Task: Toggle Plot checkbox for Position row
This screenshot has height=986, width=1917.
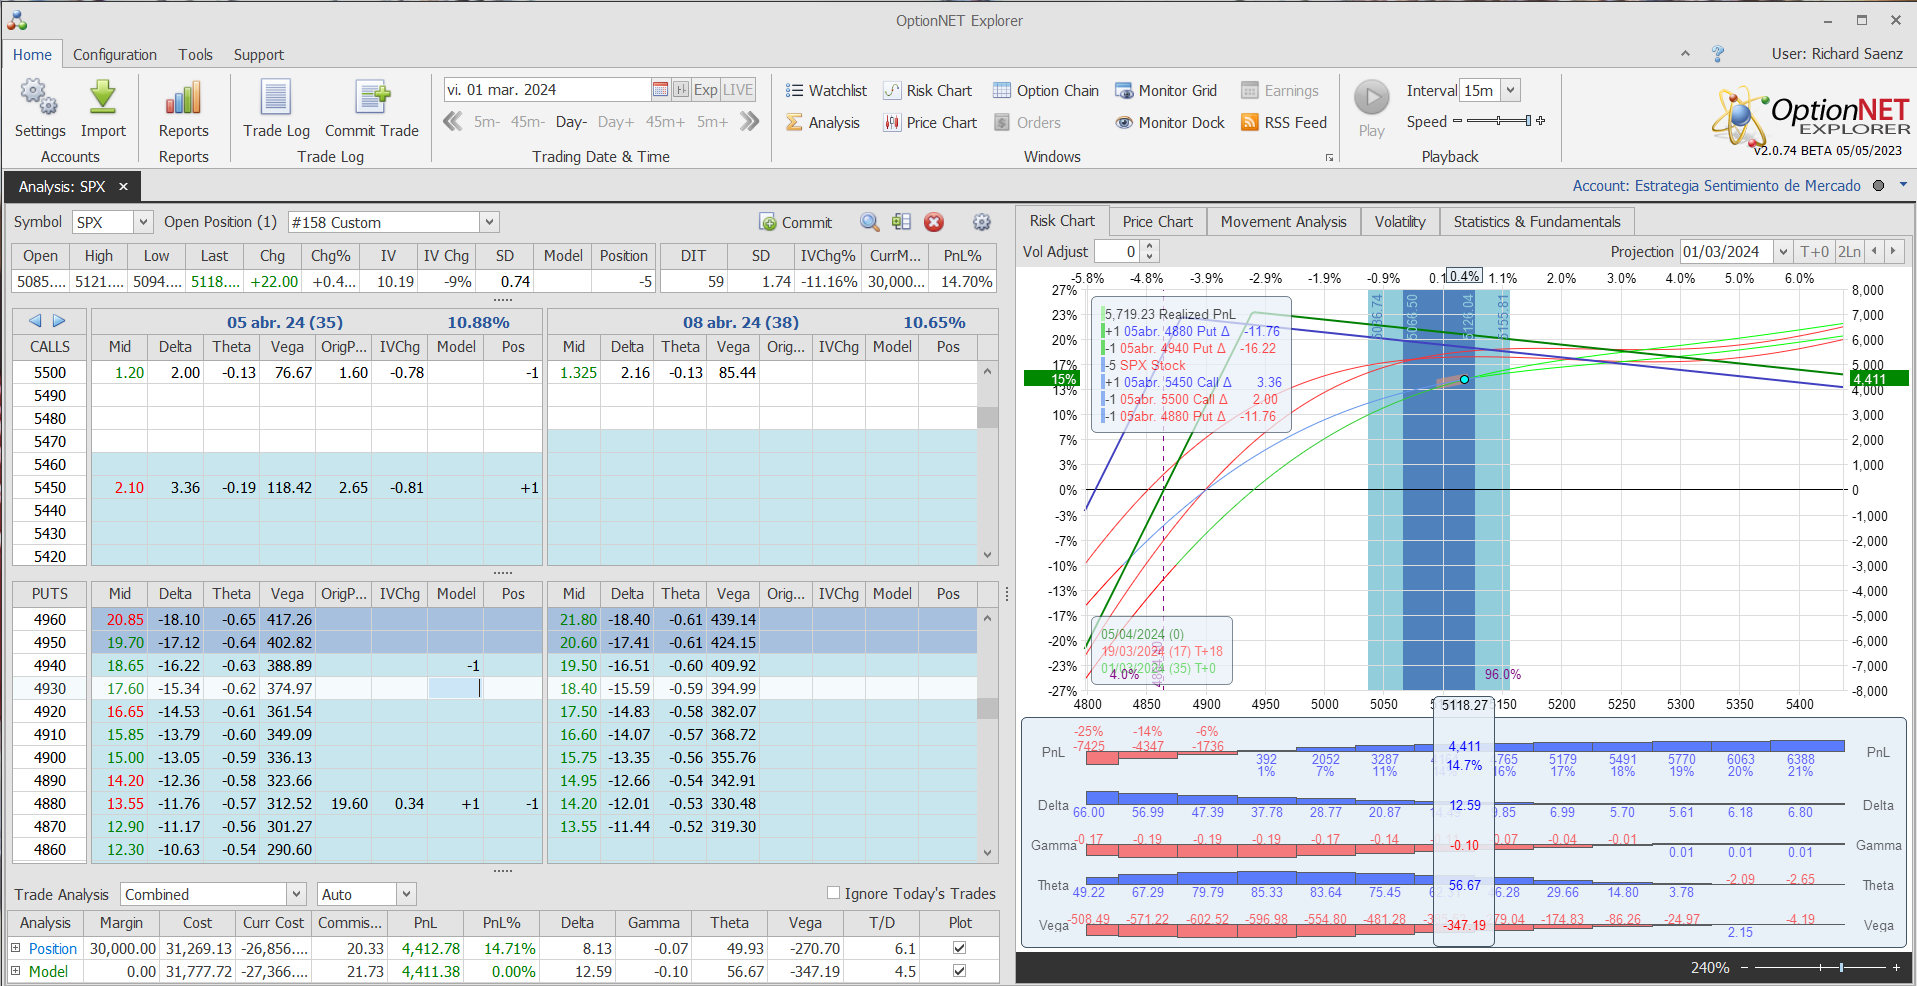Action: pyautogui.click(x=960, y=948)
